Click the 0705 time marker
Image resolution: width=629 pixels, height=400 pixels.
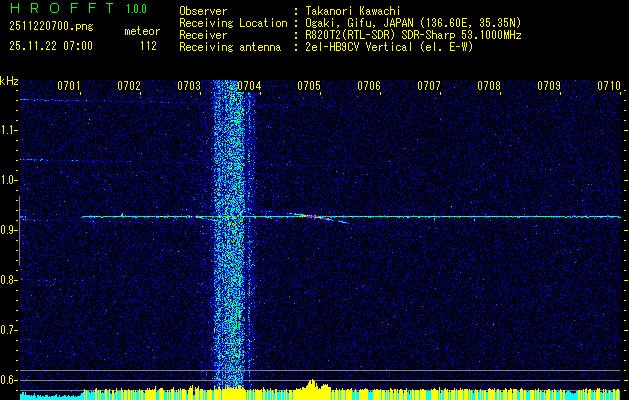click(x=309, y=85)
